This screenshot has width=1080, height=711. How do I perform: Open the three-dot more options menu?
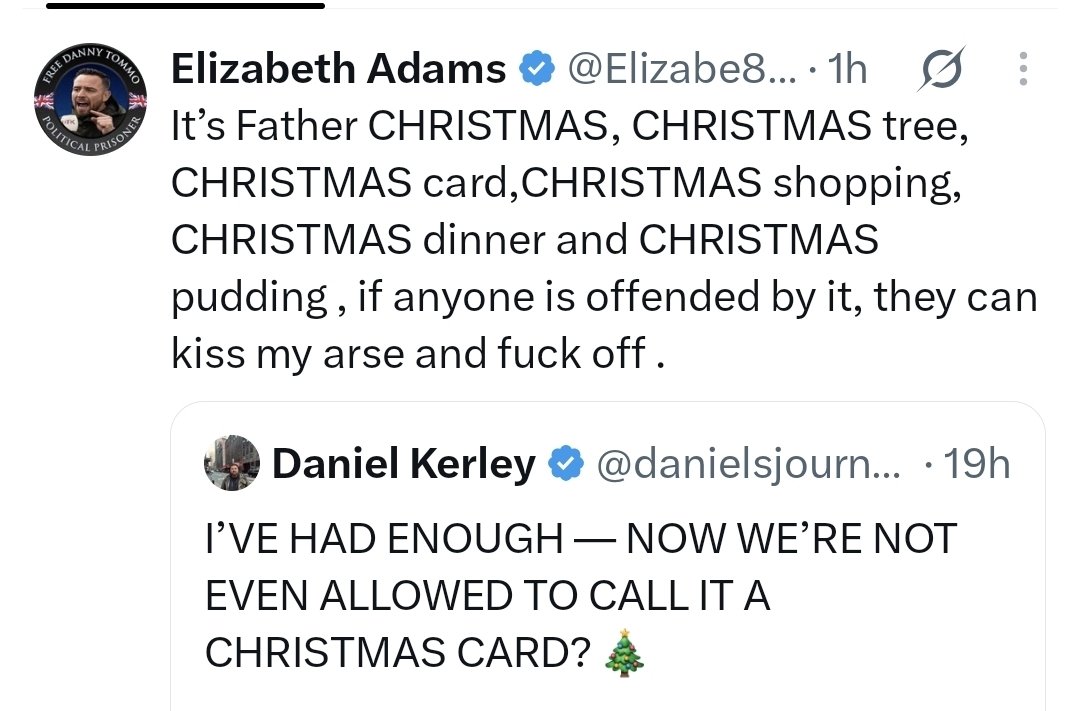[1024, 69]
